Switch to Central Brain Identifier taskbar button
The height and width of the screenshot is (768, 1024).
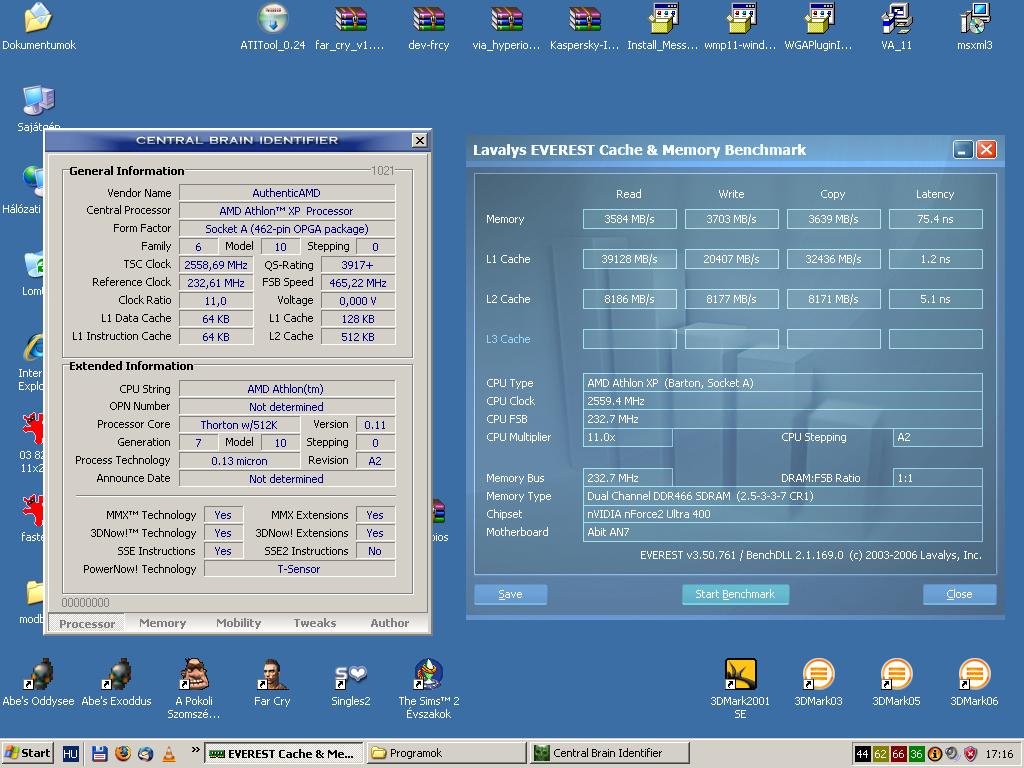click(610, 753)
